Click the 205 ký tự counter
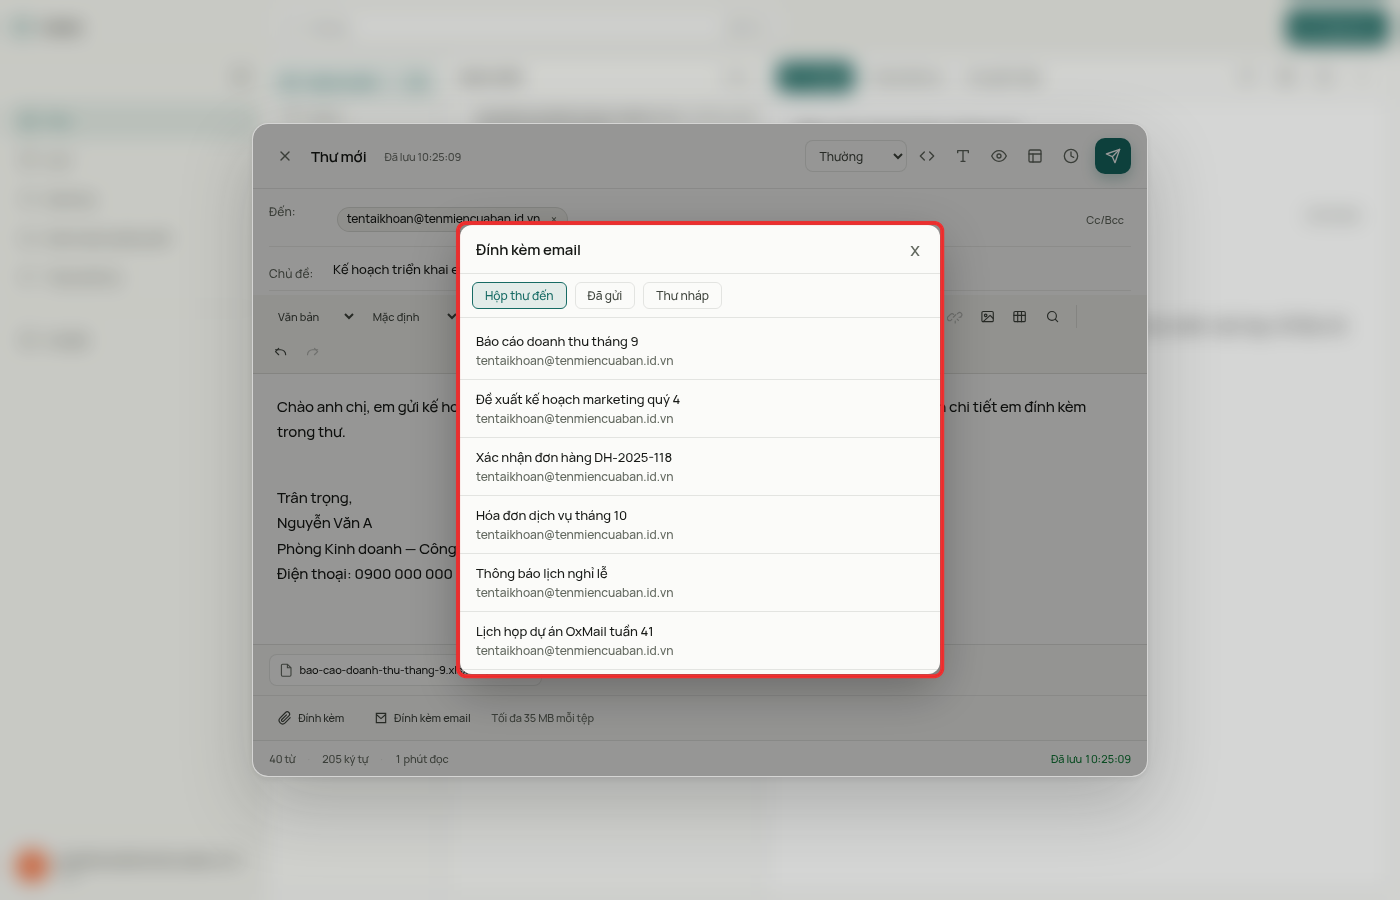1400x900 pixels. [345, 759]
